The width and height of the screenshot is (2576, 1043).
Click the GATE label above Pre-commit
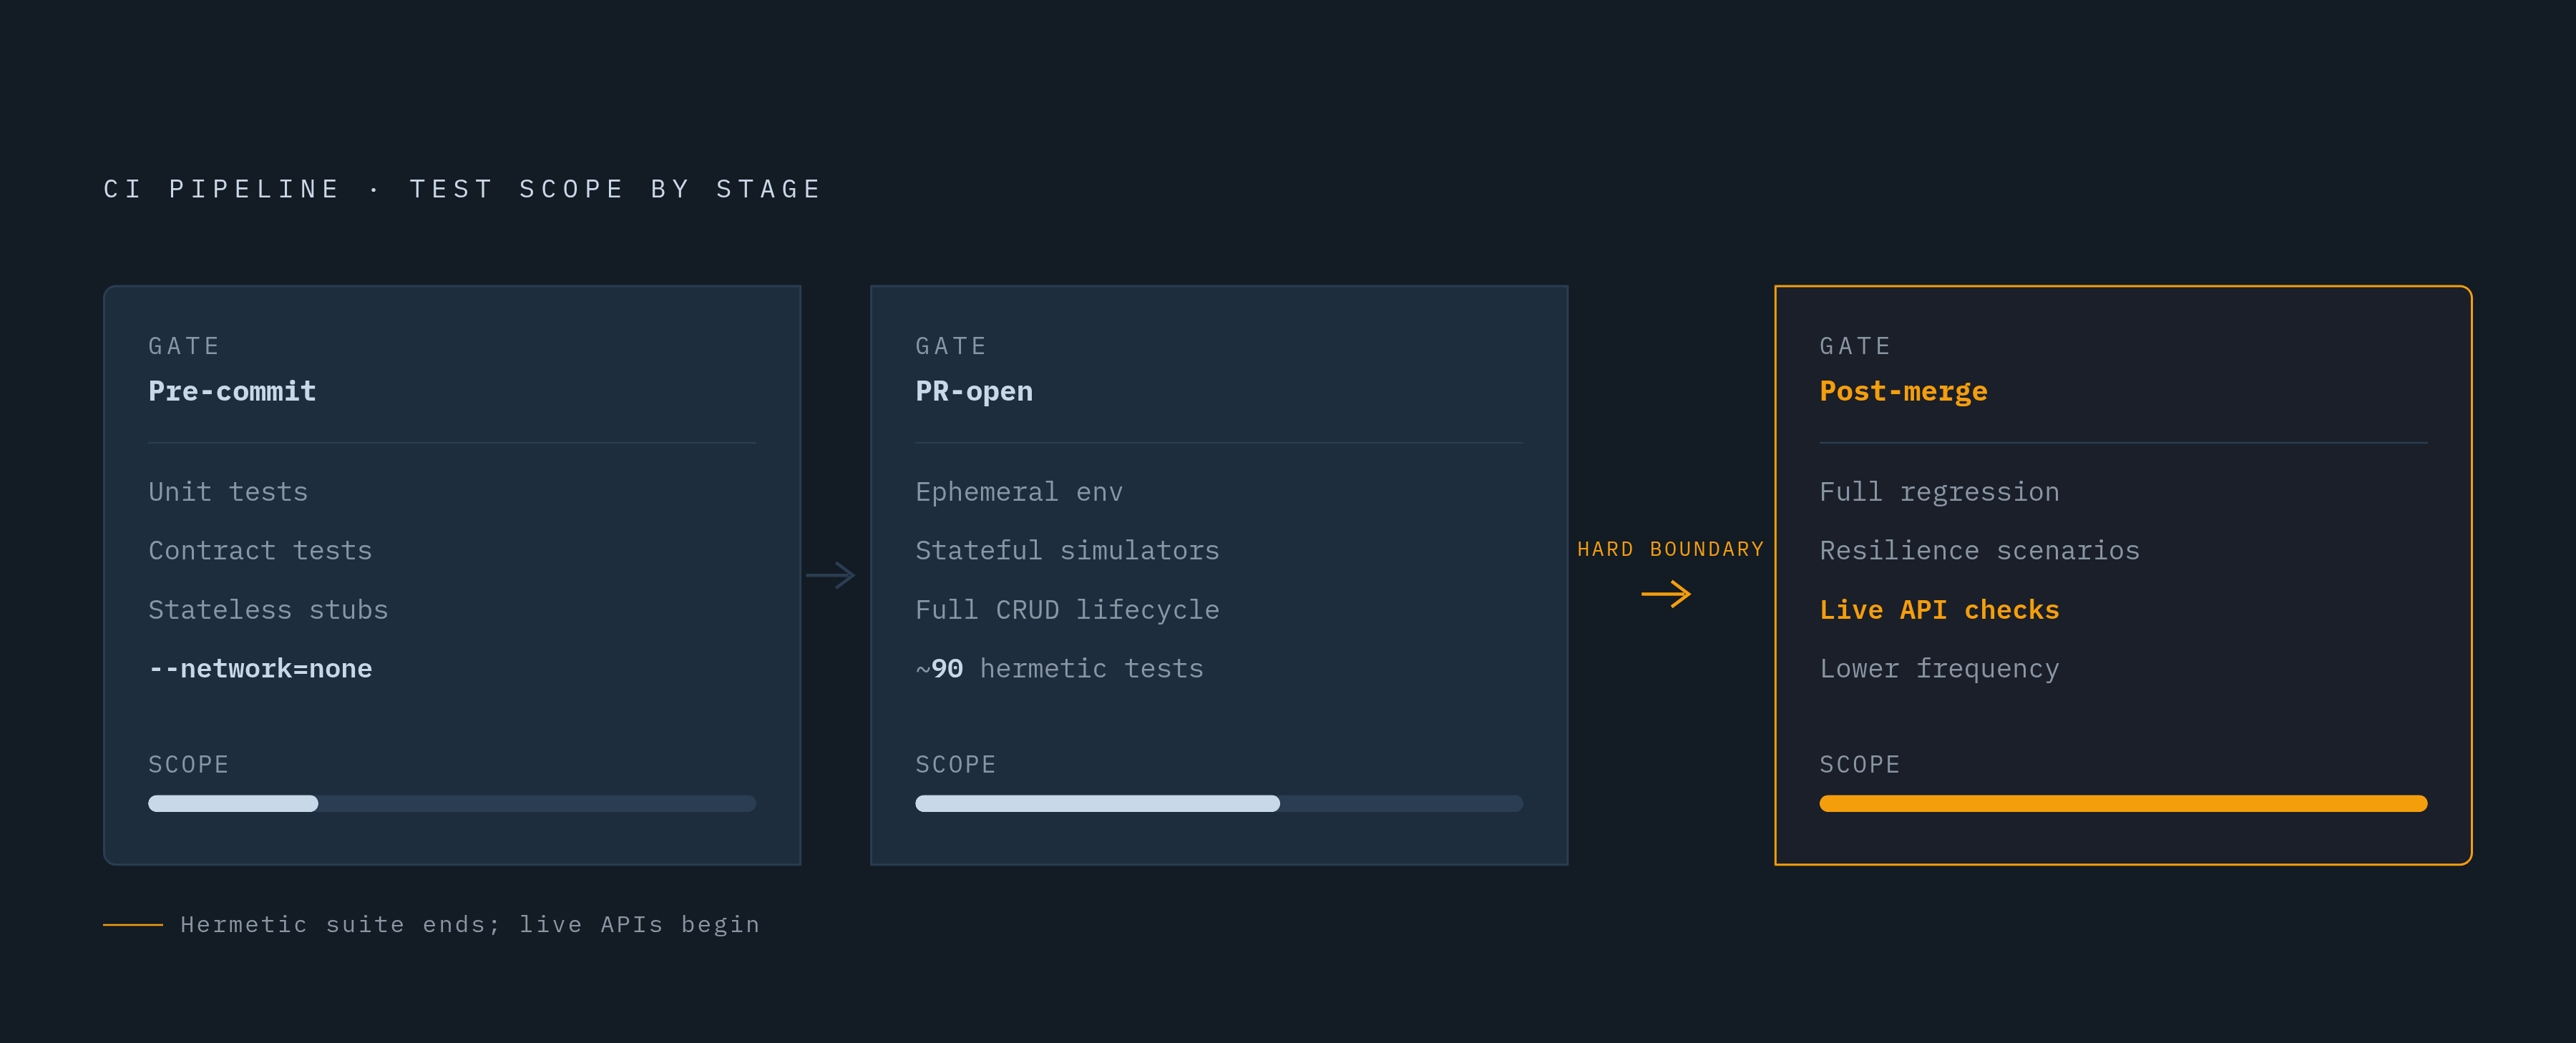184,346
